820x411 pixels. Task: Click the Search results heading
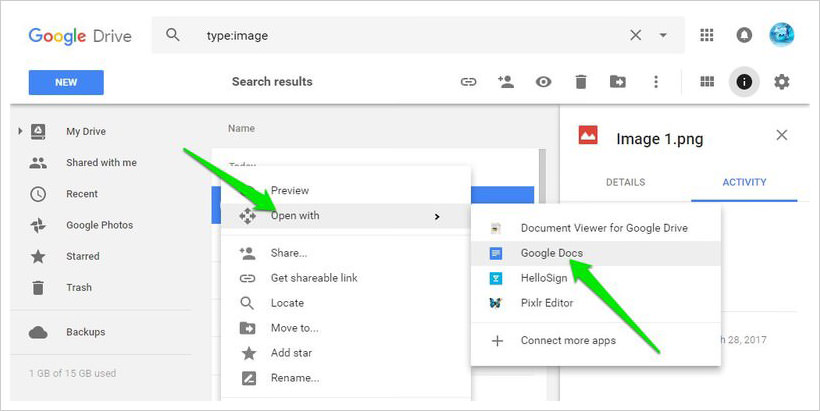click(x=272, y=82)
